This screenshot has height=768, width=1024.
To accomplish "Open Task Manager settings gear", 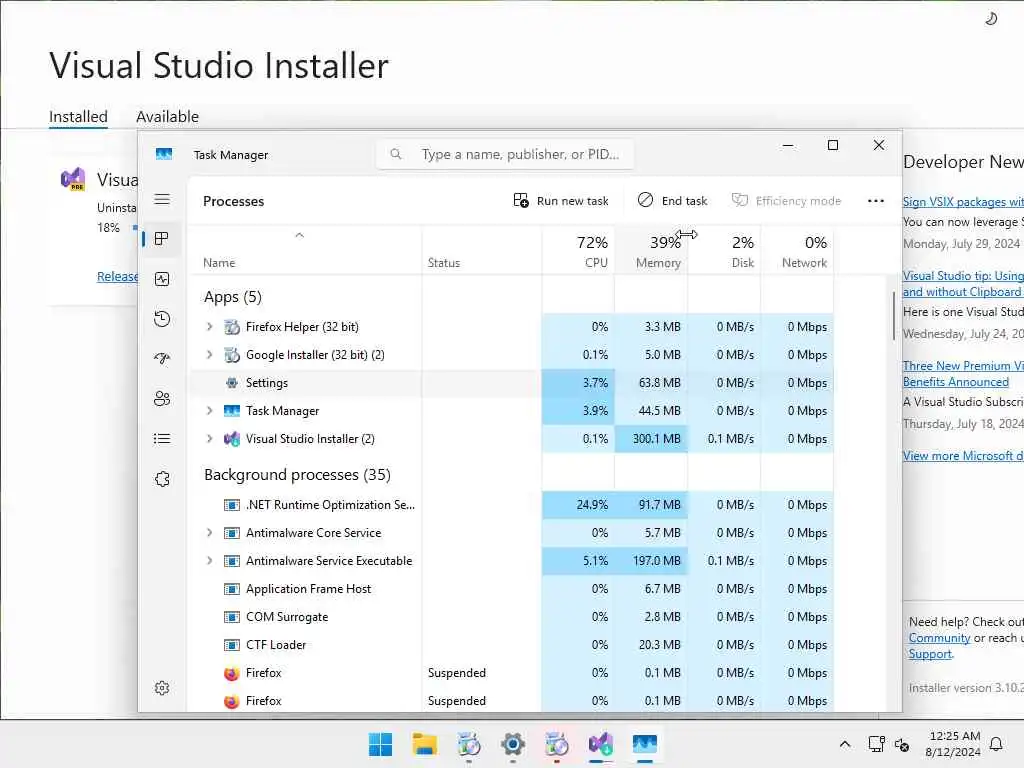I will click(162, 688).
